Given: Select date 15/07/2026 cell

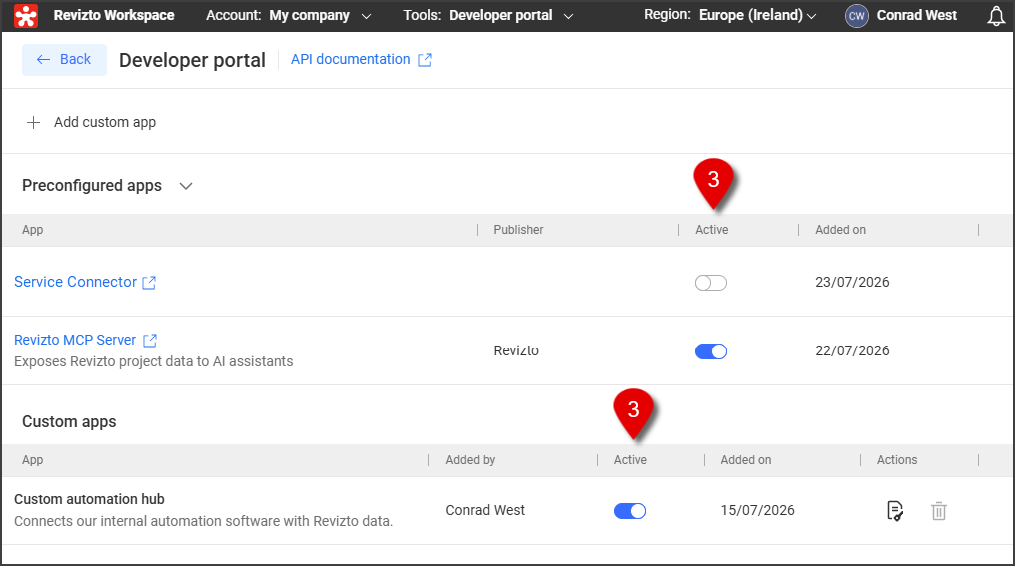Looking at the screenshot, I should click(757, 510).
